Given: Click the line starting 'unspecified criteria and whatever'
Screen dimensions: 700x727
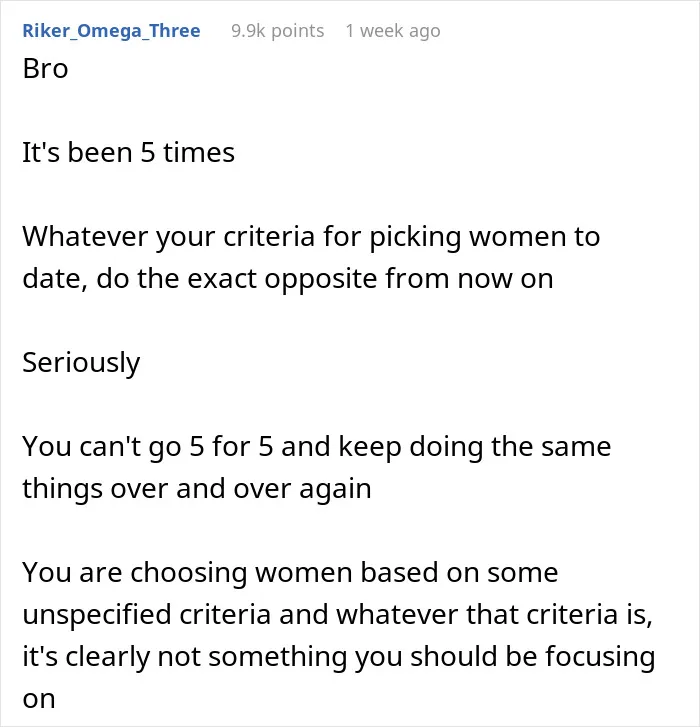Looking at the screenshot, I should [337, 614].
